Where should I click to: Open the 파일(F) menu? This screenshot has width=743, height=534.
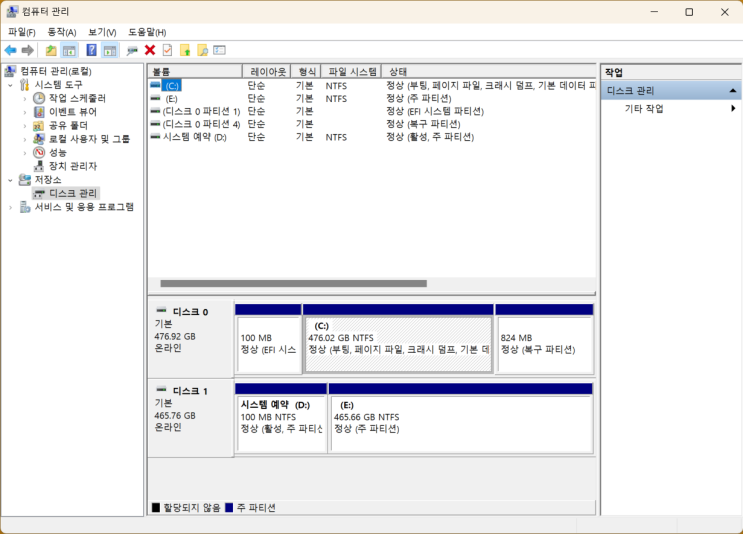click(22, 32)
